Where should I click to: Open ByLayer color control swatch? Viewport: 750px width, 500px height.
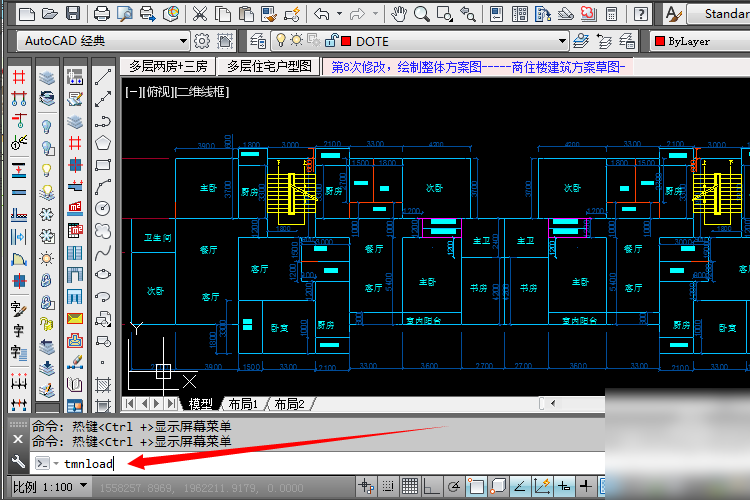tap(660, 41)
